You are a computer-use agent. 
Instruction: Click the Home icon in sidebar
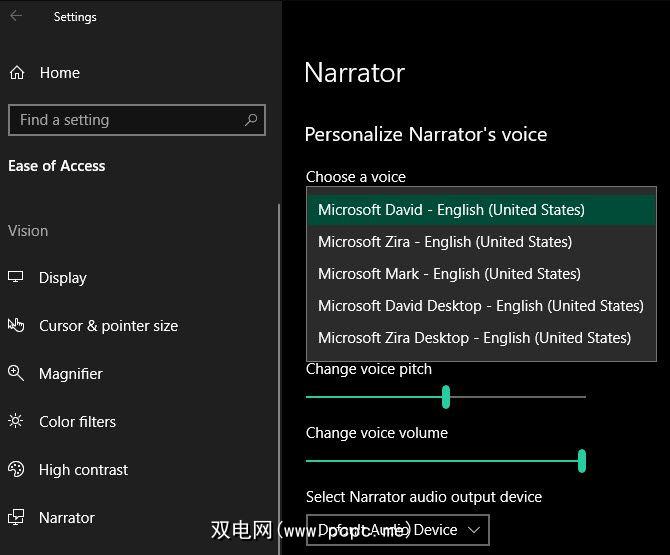pos(16,73)
